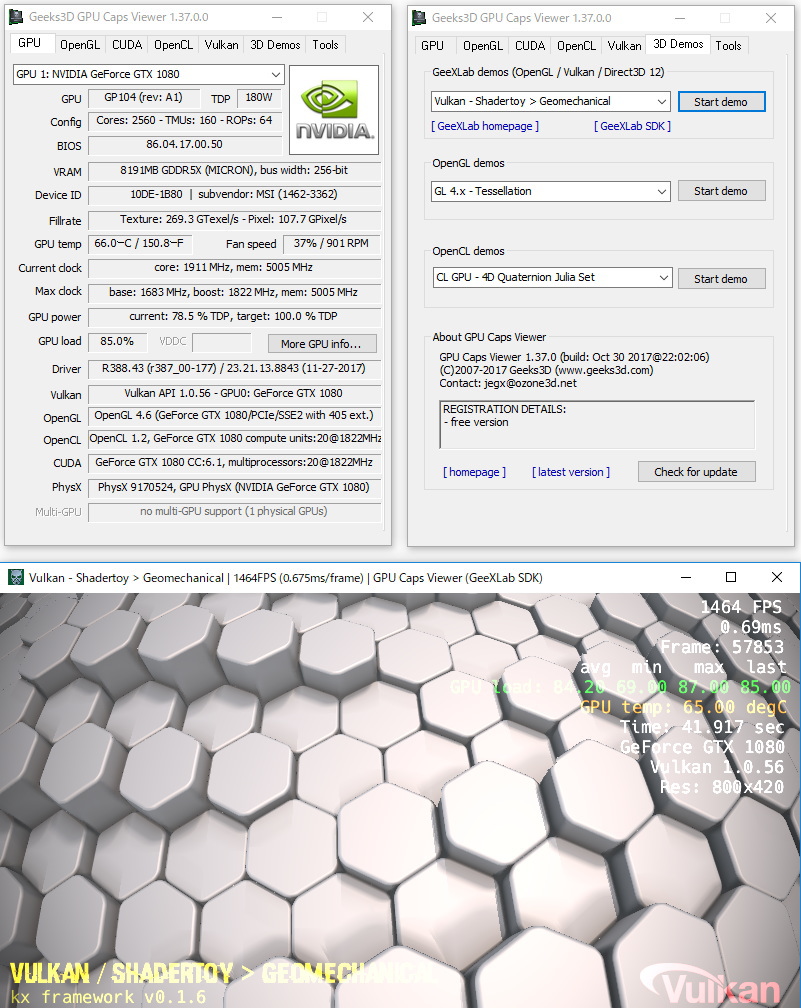Click the PhysX info field

234,488
